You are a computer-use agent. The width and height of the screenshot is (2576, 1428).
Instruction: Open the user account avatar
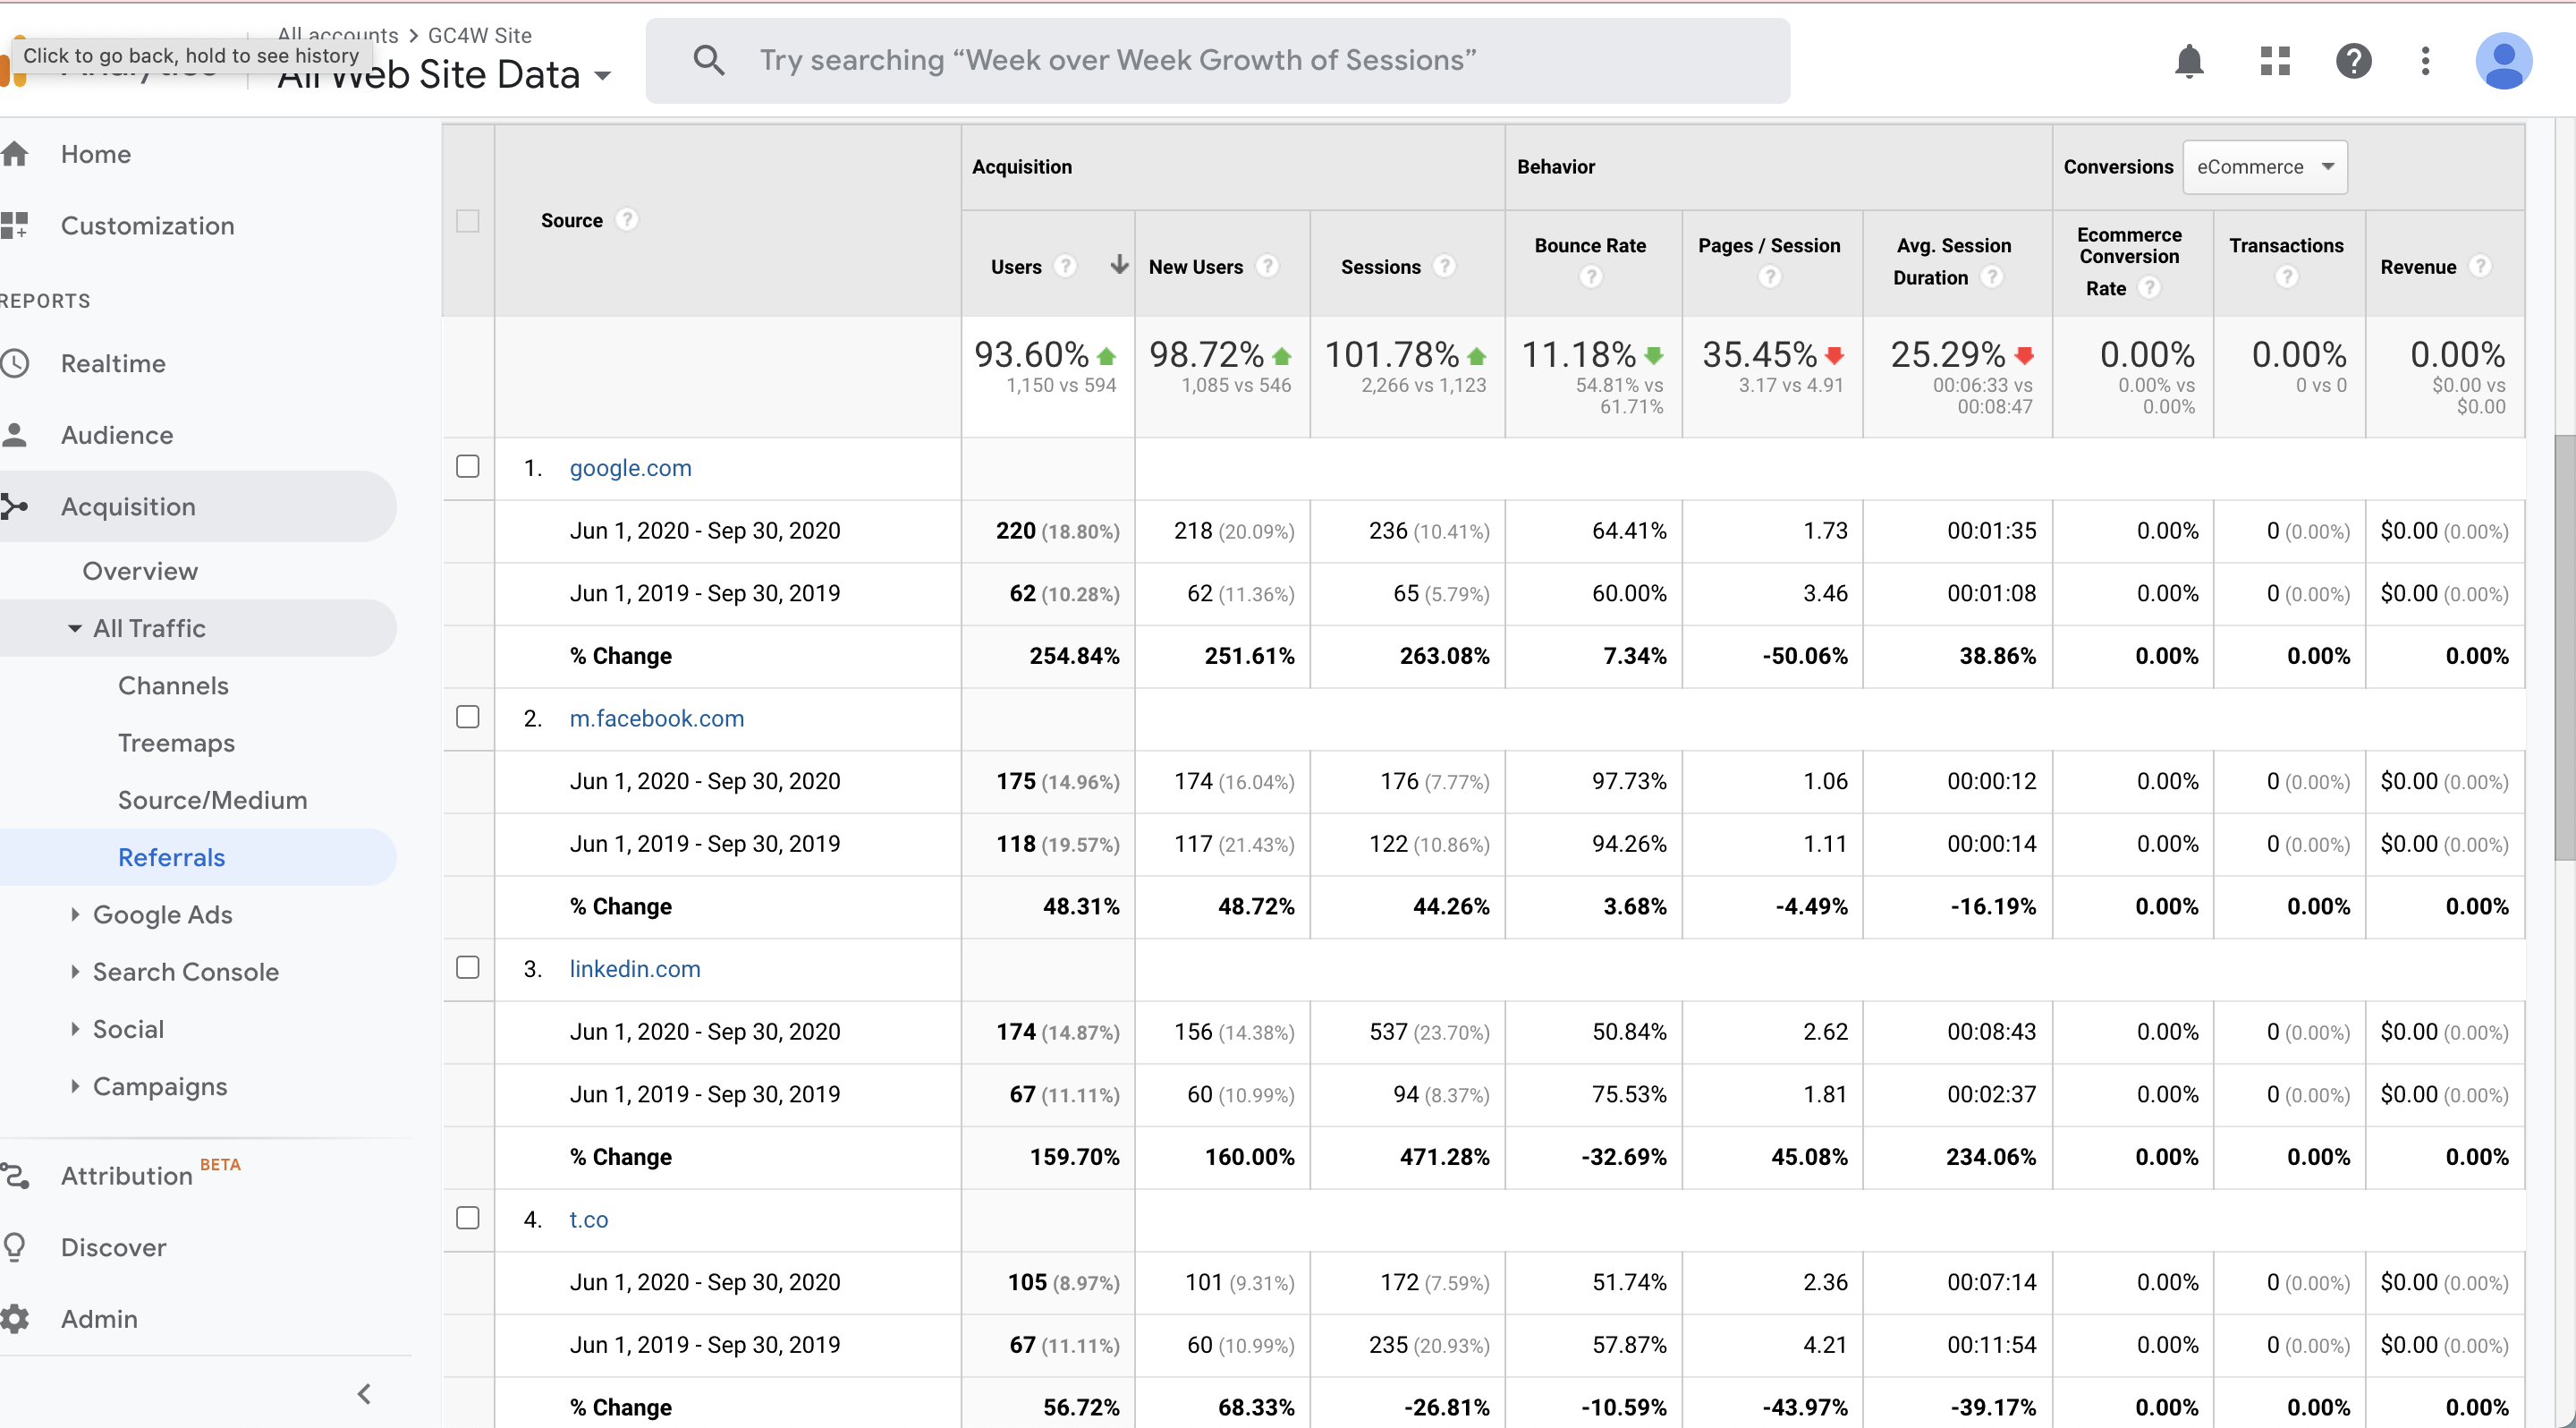[2503, 61]
